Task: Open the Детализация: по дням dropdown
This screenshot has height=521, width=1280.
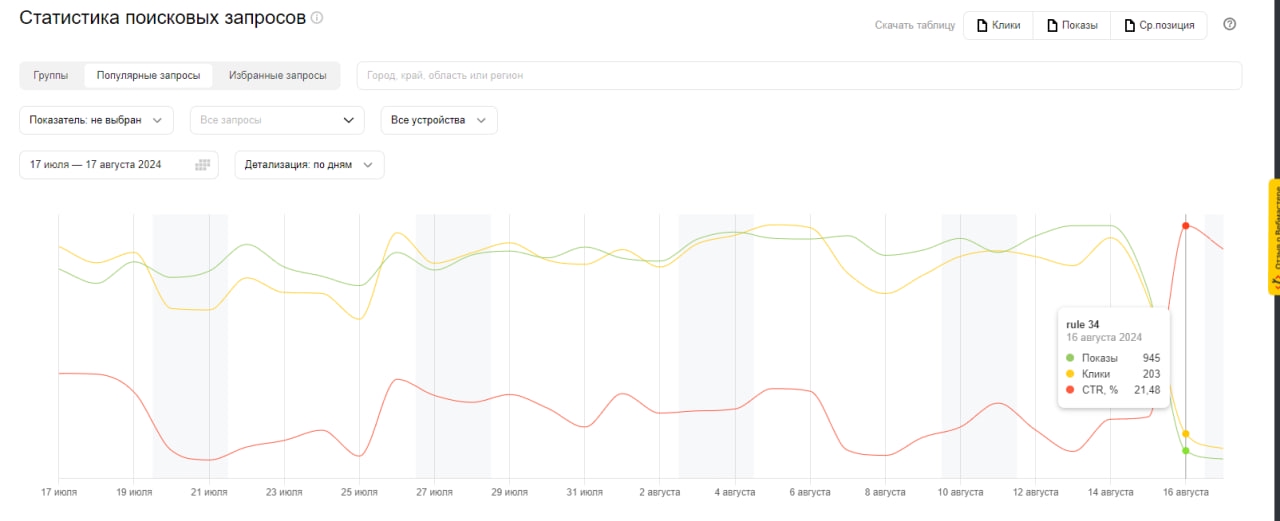Action: (309, 165)
